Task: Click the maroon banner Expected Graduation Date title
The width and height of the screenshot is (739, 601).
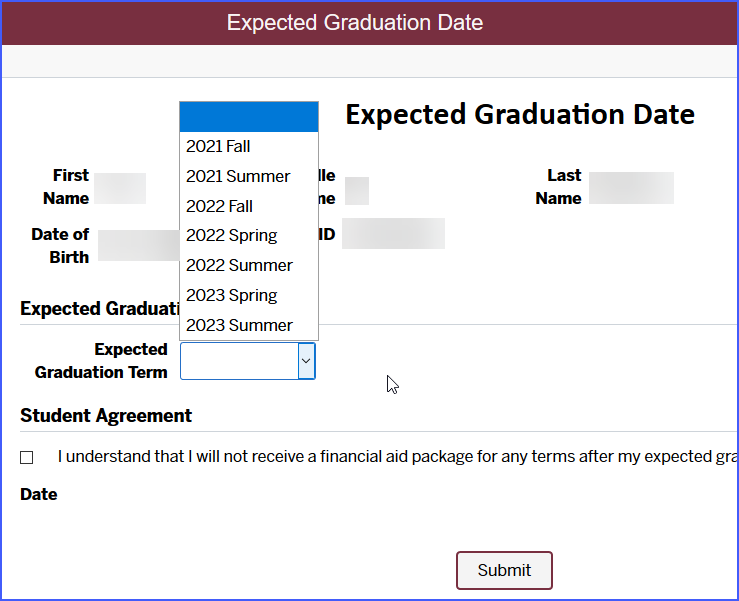Action: coord(355,23)
